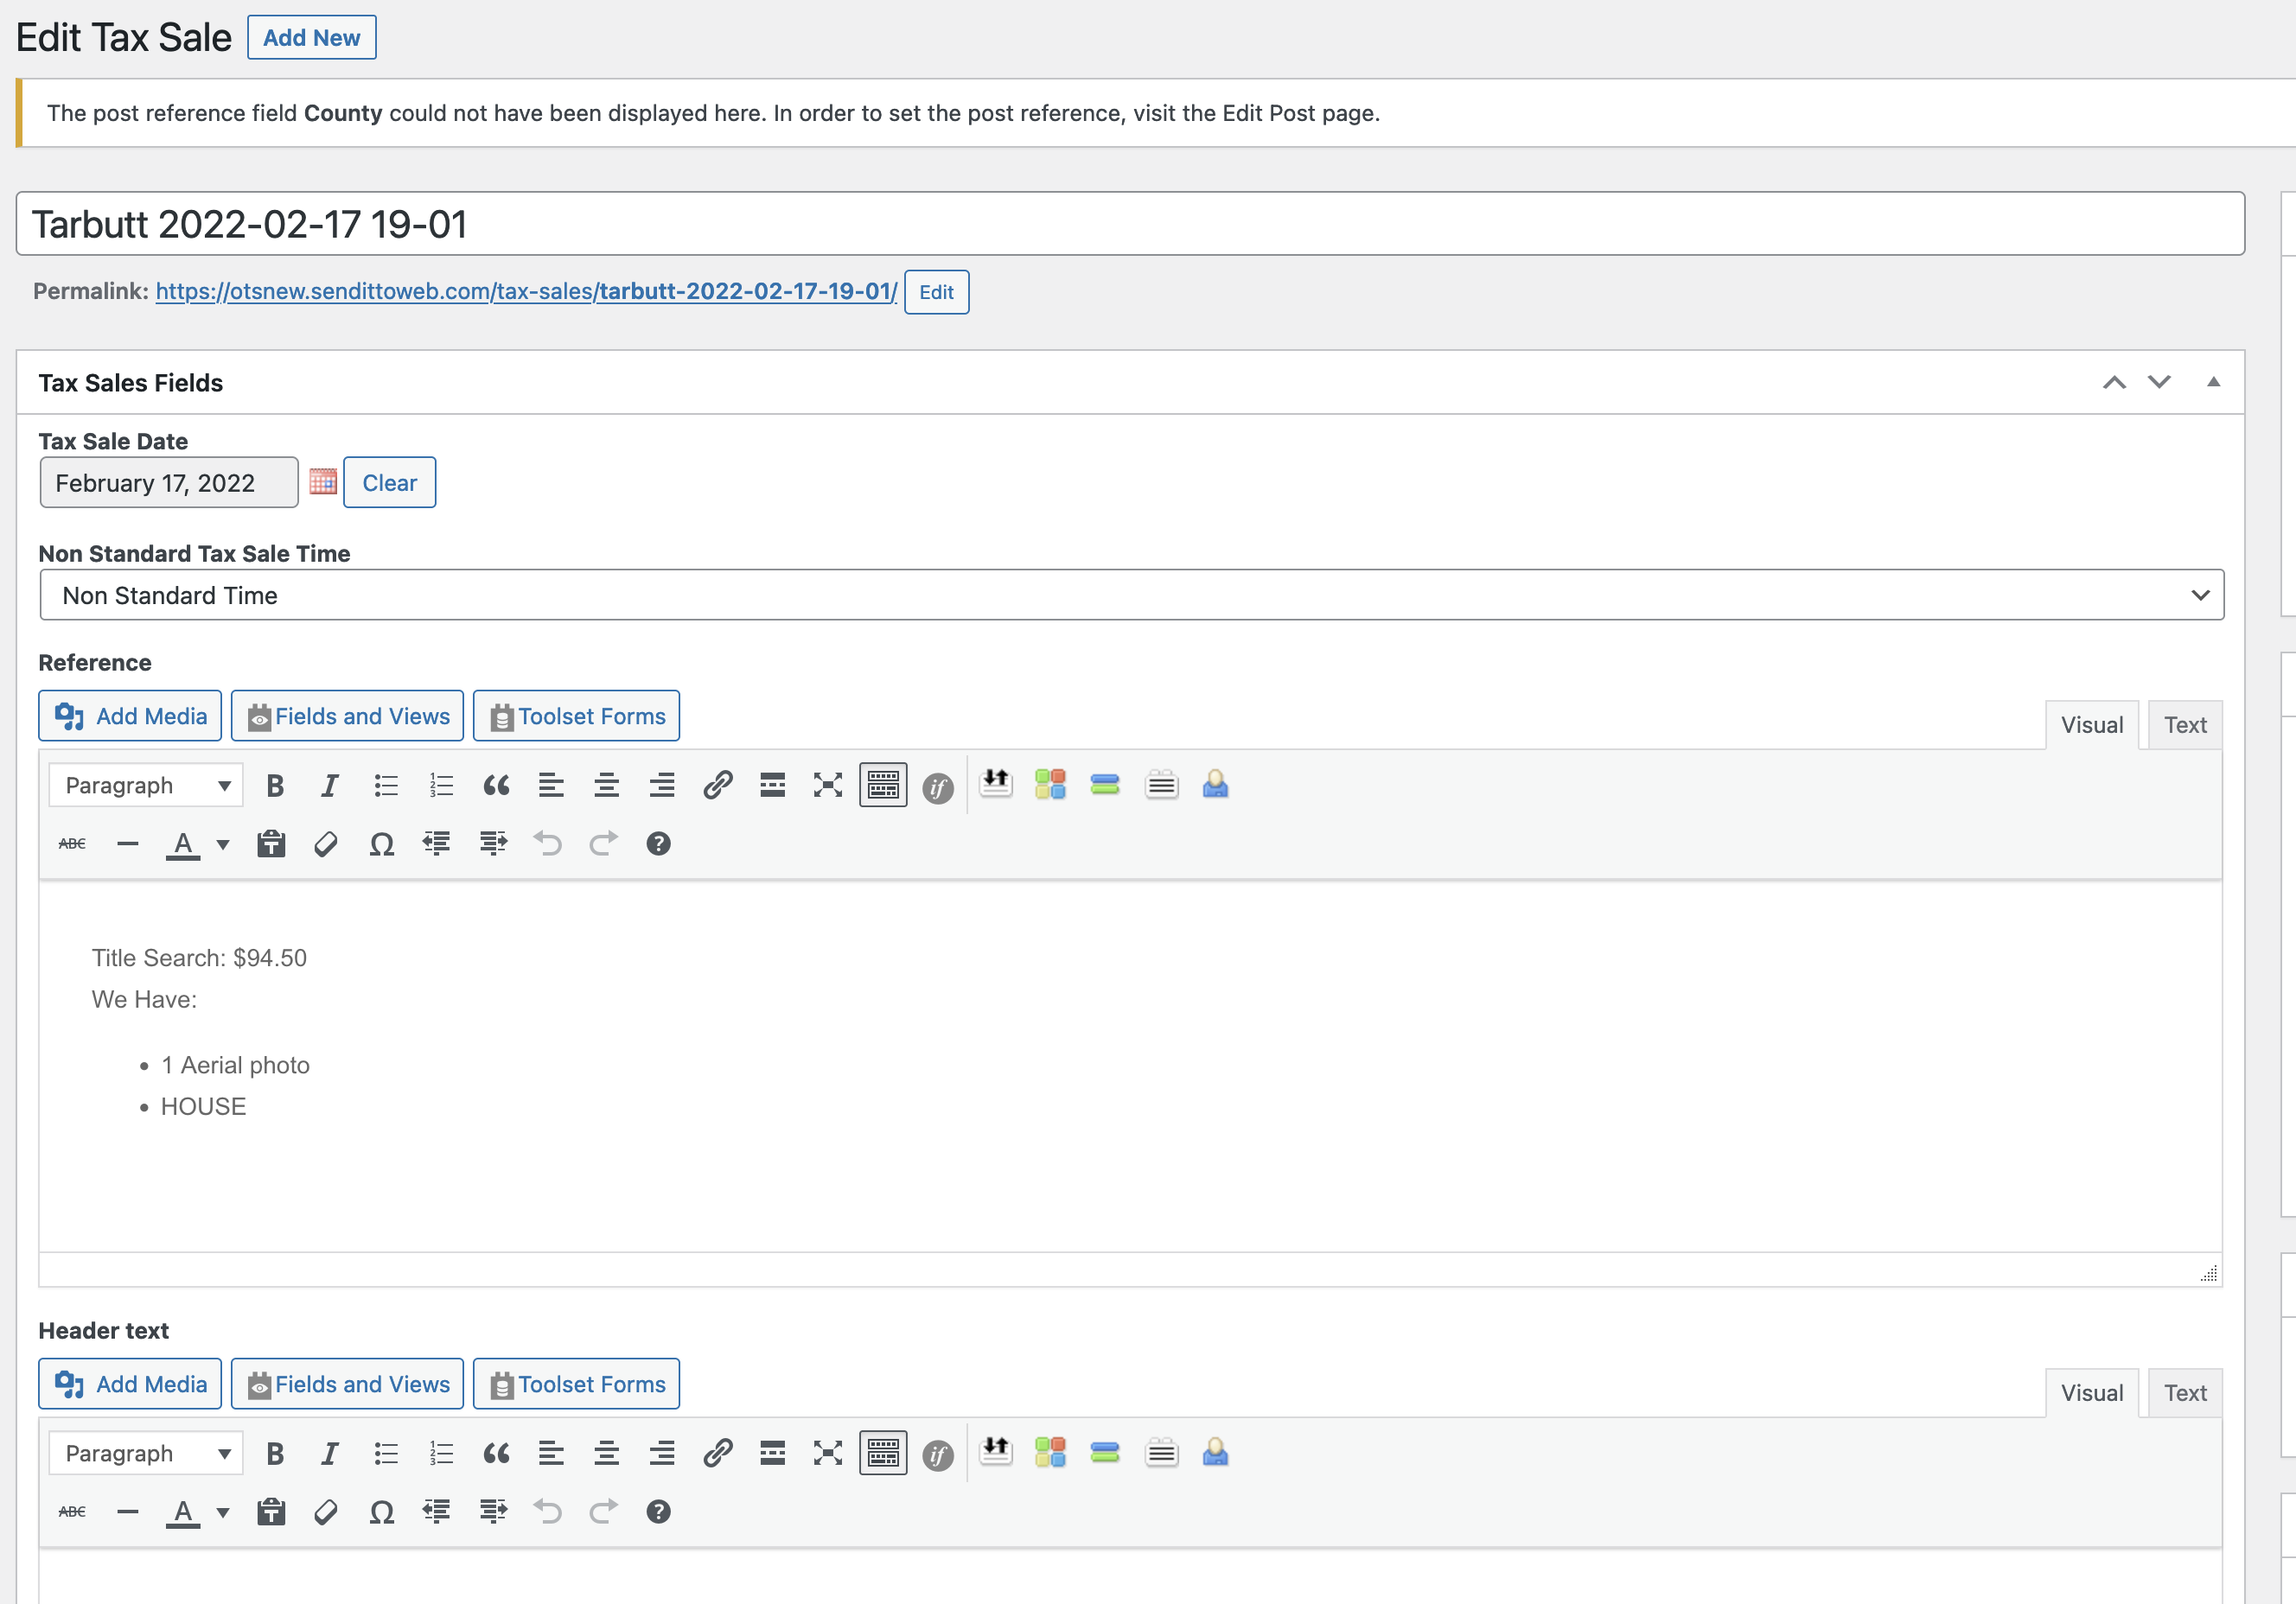This screenshot has height=1604, width=2296.
Task: Click the Tax Sale Date input field
Action: point(169,483)
